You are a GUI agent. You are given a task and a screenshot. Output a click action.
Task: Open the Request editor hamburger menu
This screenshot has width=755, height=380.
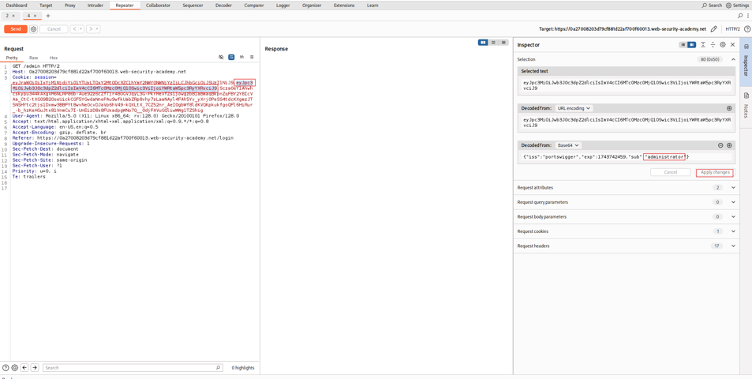click(x=251, y=57)
